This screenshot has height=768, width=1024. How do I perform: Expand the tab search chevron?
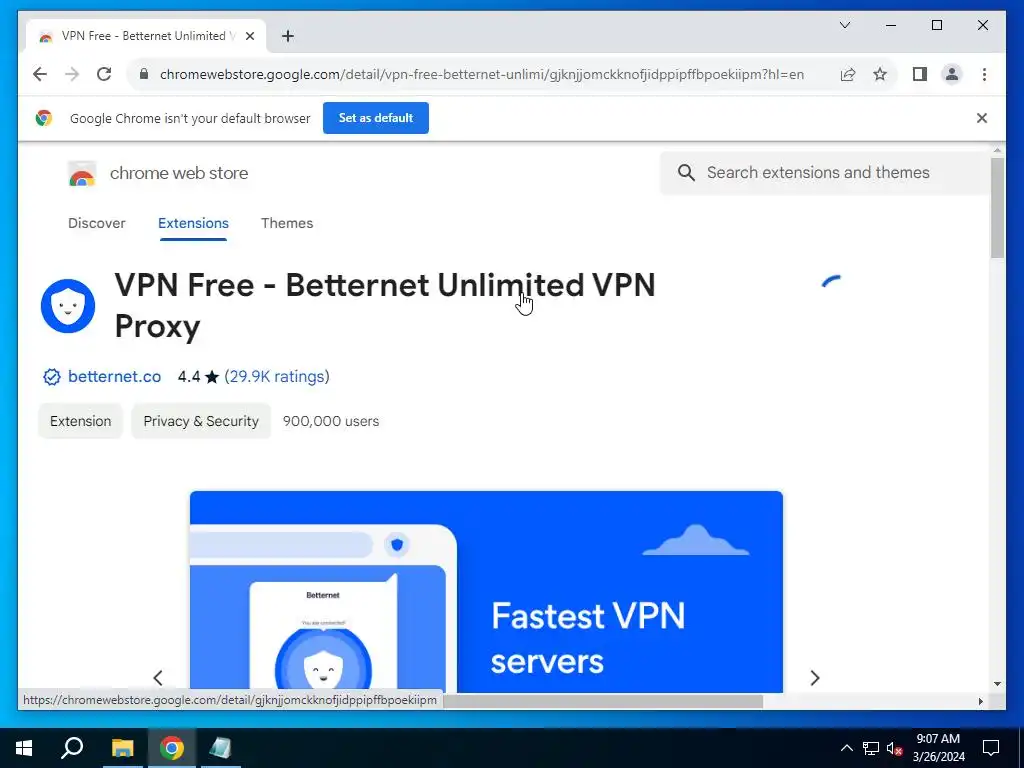click(x=844, y=25)
